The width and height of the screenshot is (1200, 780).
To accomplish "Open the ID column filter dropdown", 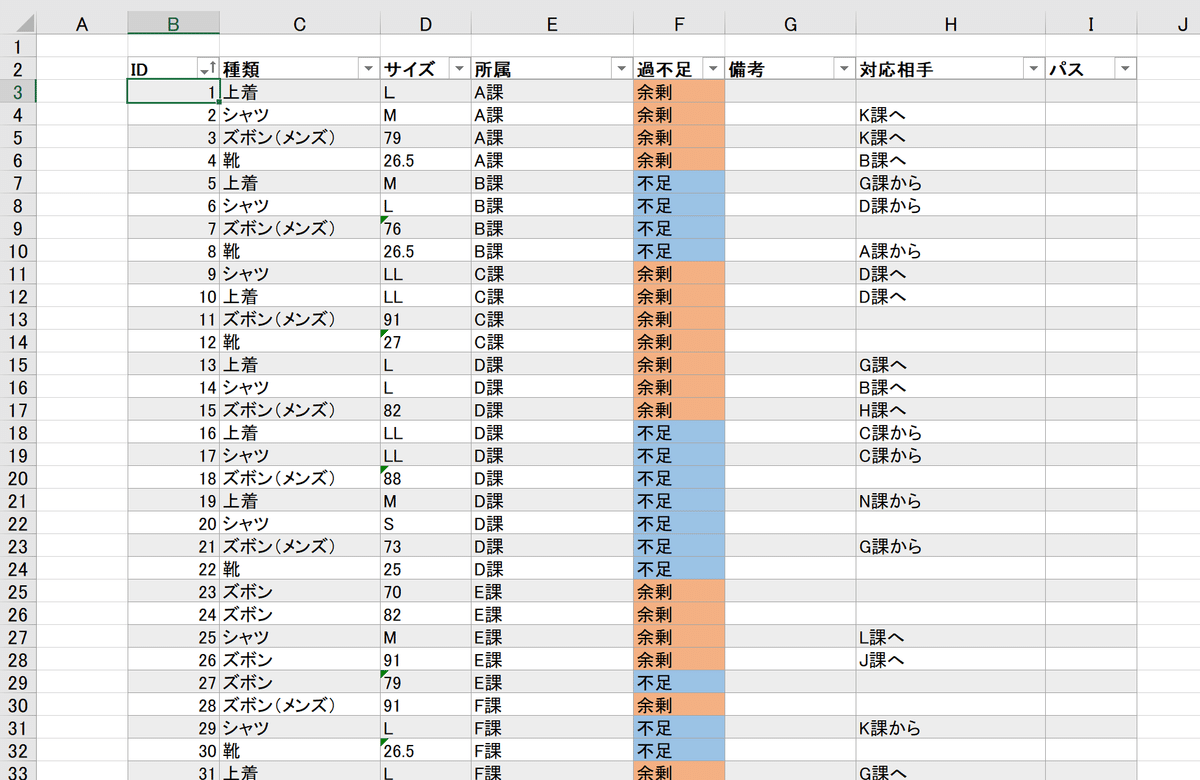I will pyautogui.click(x=207, y=69).
